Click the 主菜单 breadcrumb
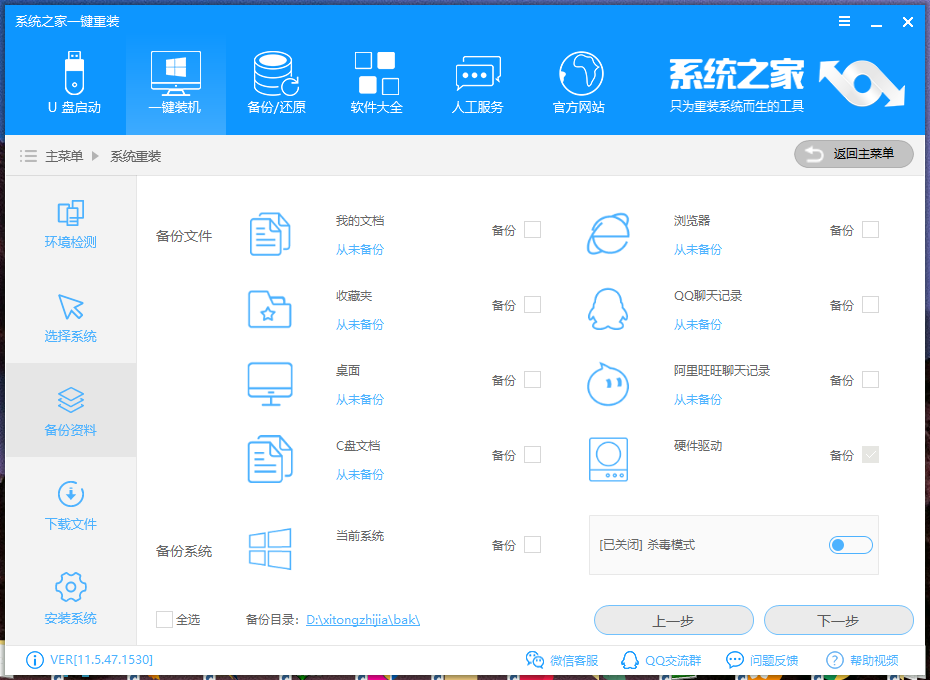This screenshot has width=930, height=680. coord(64,156)
